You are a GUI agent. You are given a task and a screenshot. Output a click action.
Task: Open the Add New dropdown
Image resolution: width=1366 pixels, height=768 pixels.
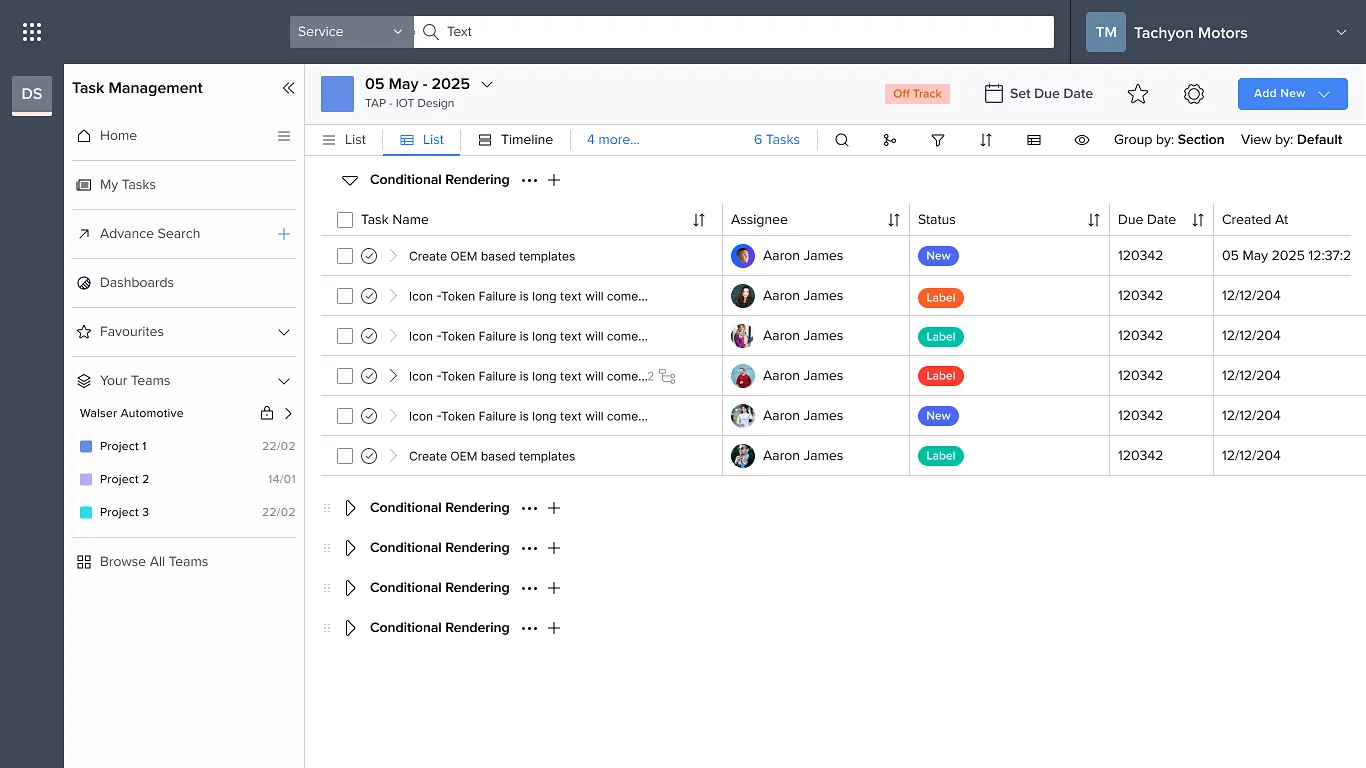point(1293,94)
